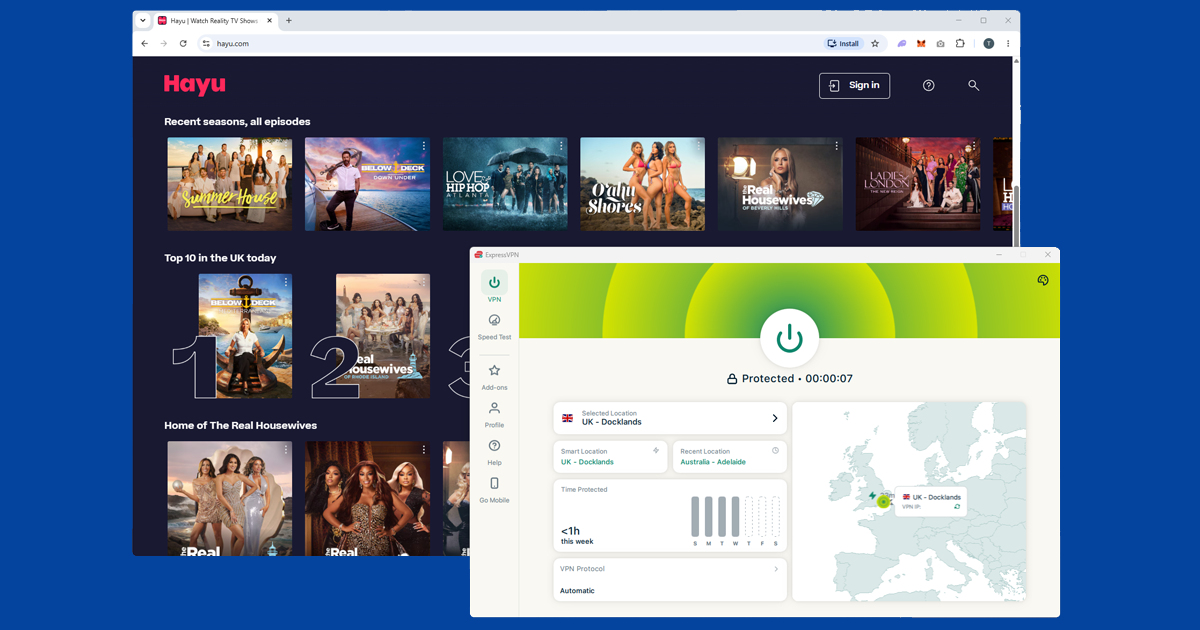Expand the Selected Location chevron
This screenshot has width=1200, height=630.
775,418
